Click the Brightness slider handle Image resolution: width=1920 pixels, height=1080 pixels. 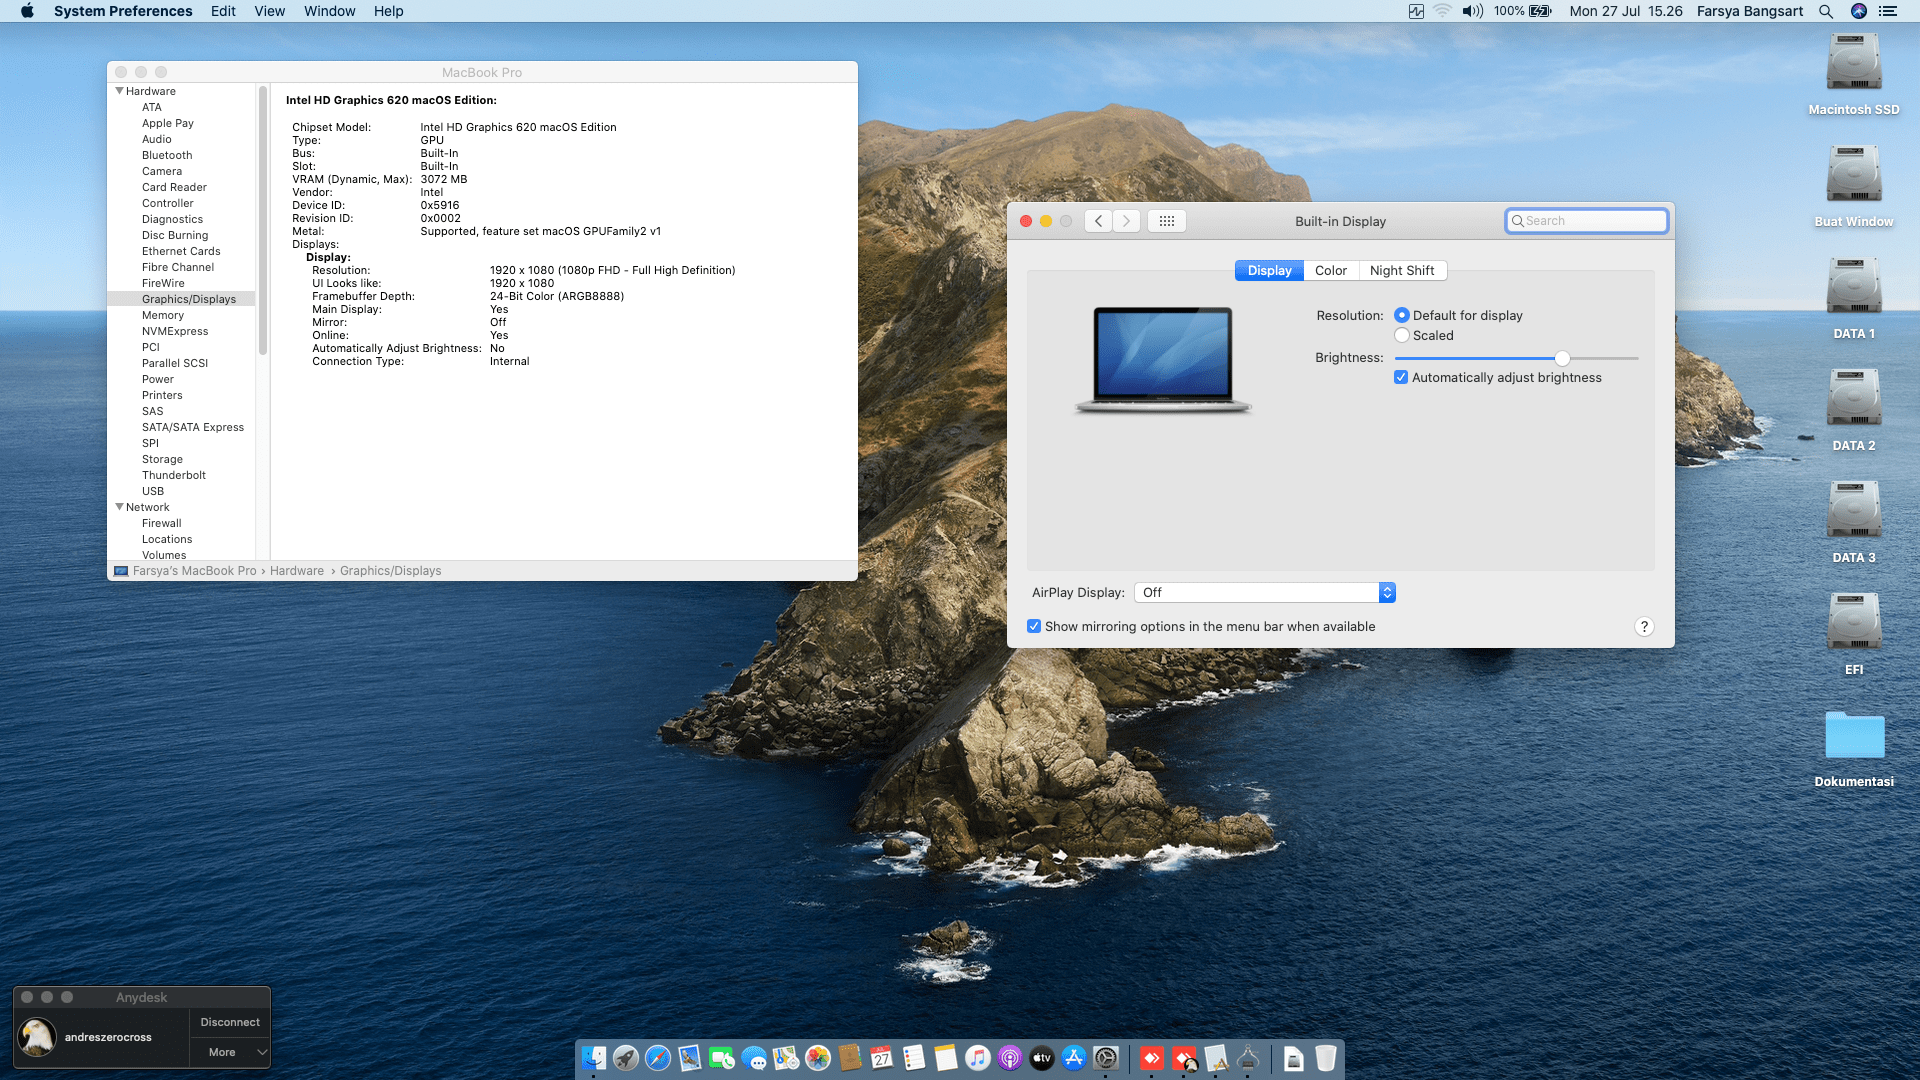pos(1562,358)
